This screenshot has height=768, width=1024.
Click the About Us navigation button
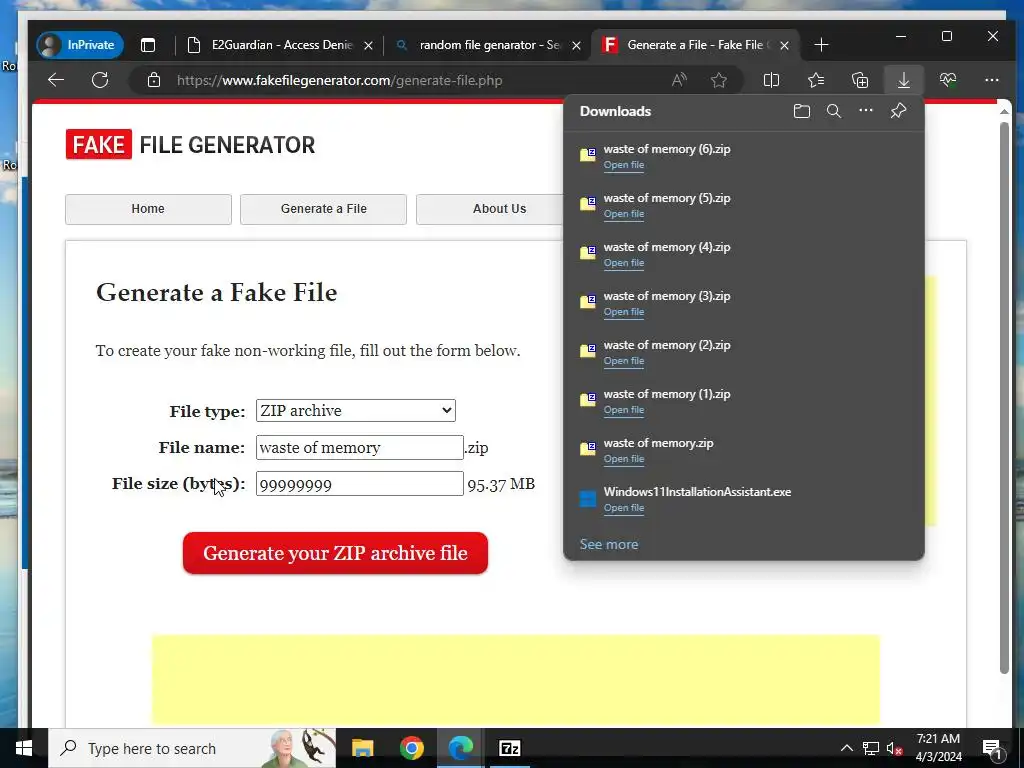(490, 209)
